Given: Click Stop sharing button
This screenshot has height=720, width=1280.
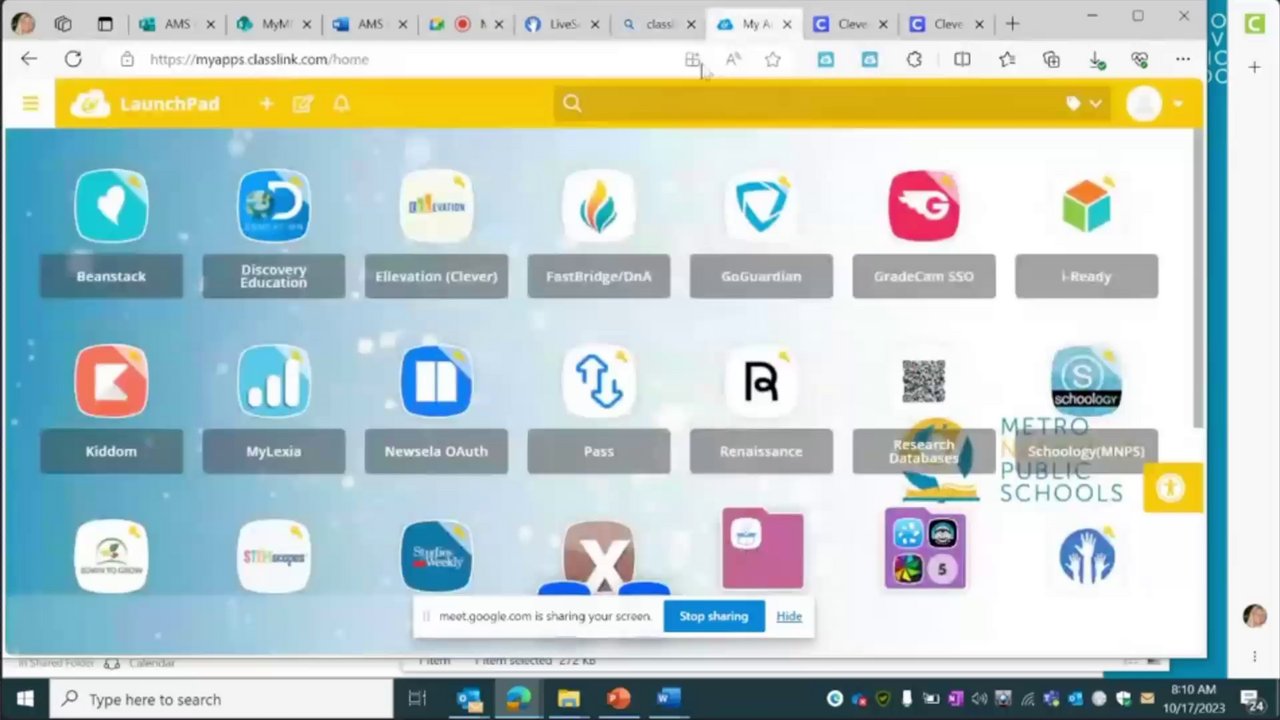Looking at the screenshot, I should [714, 616].
